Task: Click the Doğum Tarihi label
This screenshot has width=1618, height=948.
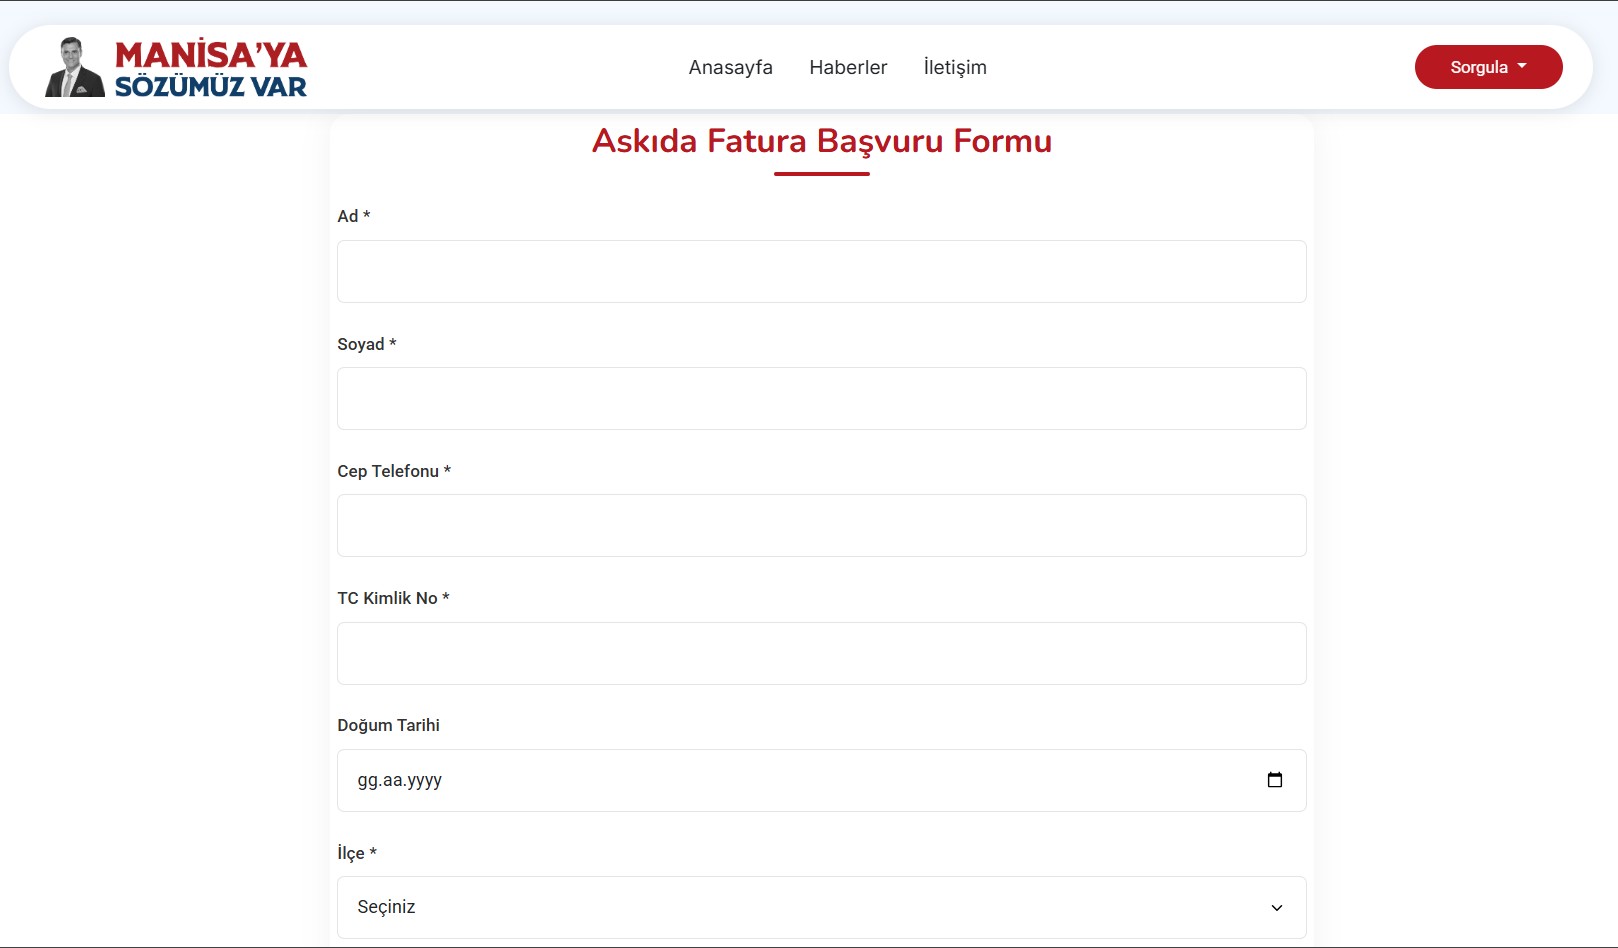Action: point(388,725)
